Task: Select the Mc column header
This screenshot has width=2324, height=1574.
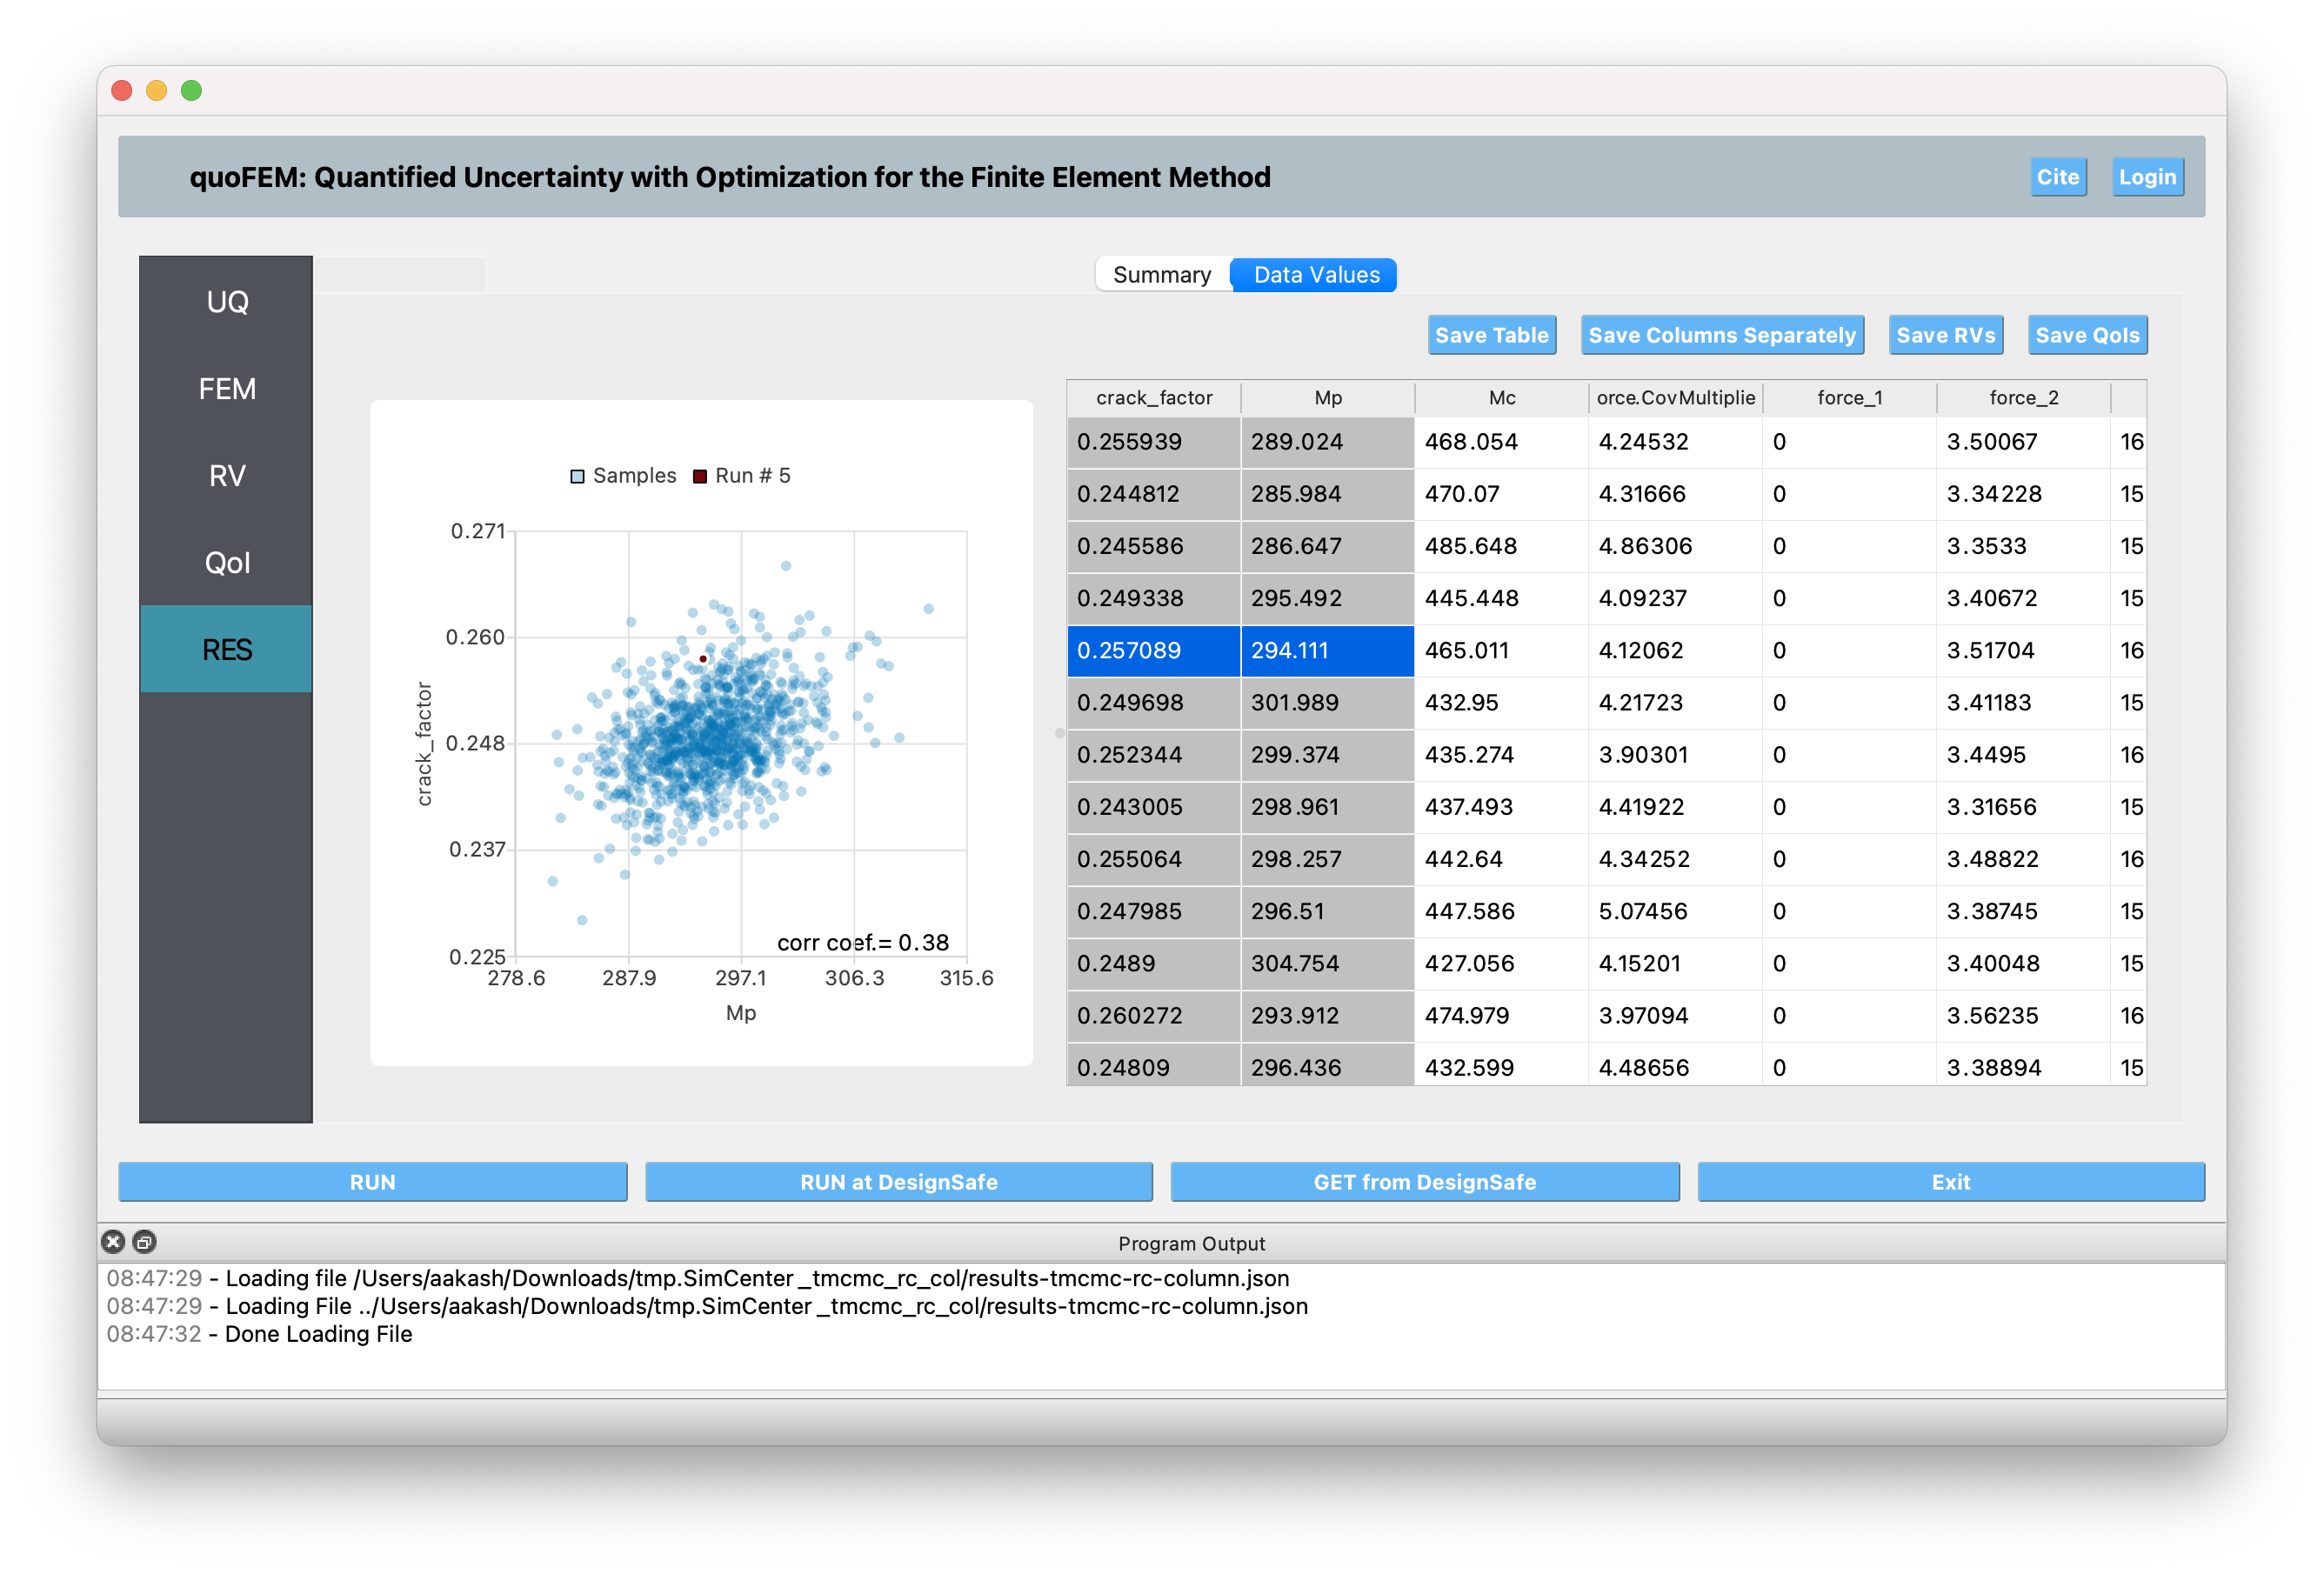Action: pyautogui.click(x=1502, y=398)
